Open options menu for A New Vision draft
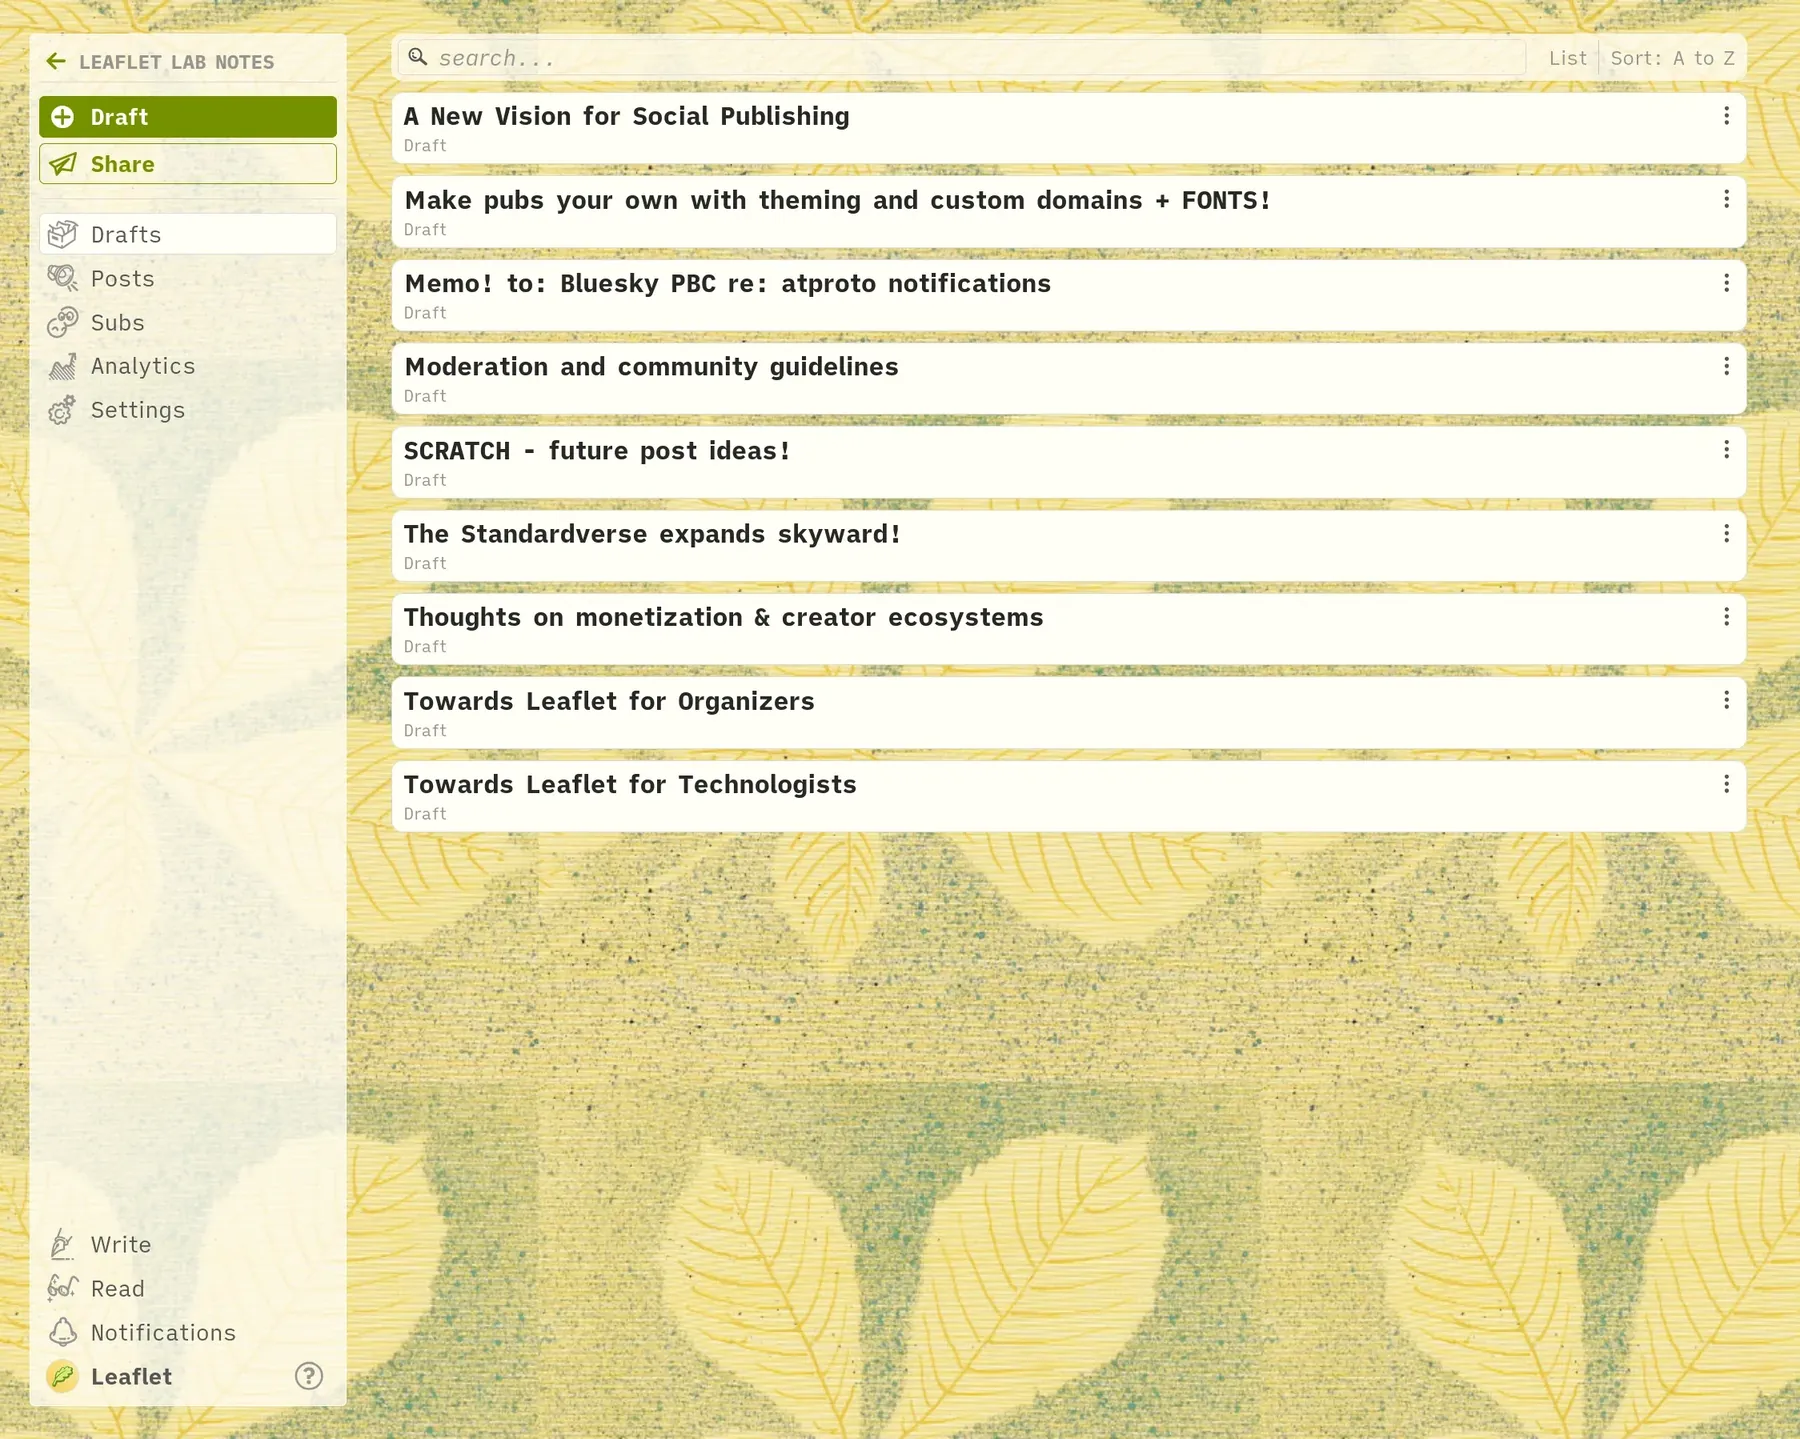 1726,116
